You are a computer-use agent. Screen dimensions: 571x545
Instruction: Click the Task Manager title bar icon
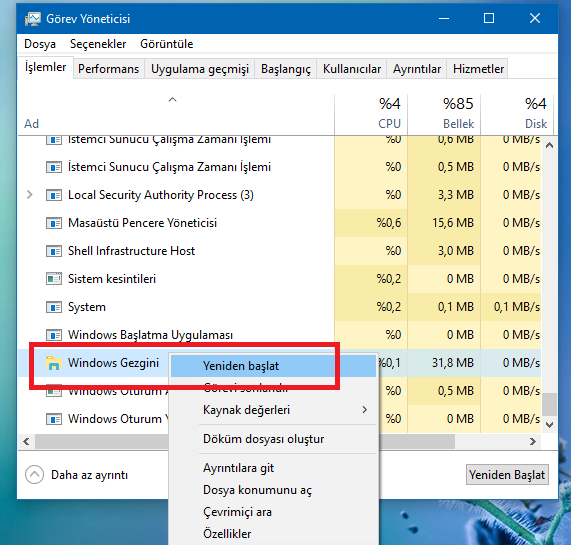coord(32,19)
